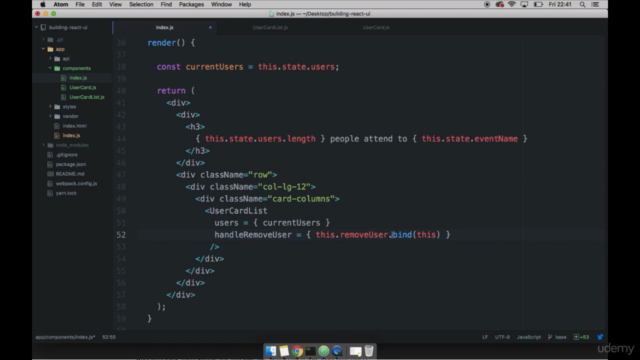Open the Packages menu
Image resolution: width=640 pixels, height=360 pixels.
coord(191,4)
